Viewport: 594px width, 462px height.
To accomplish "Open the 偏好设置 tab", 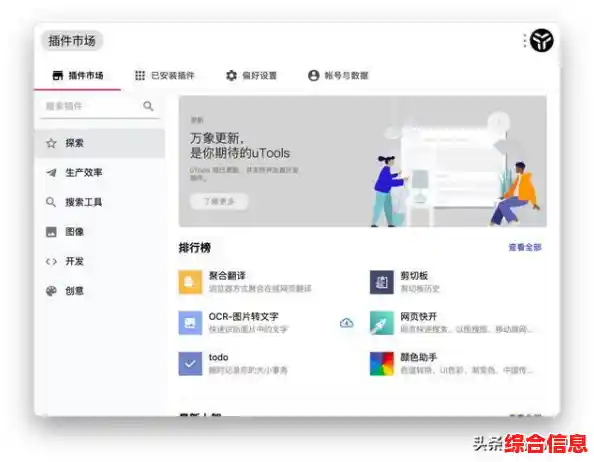I will pyautogui.click(x=251, y=75).
